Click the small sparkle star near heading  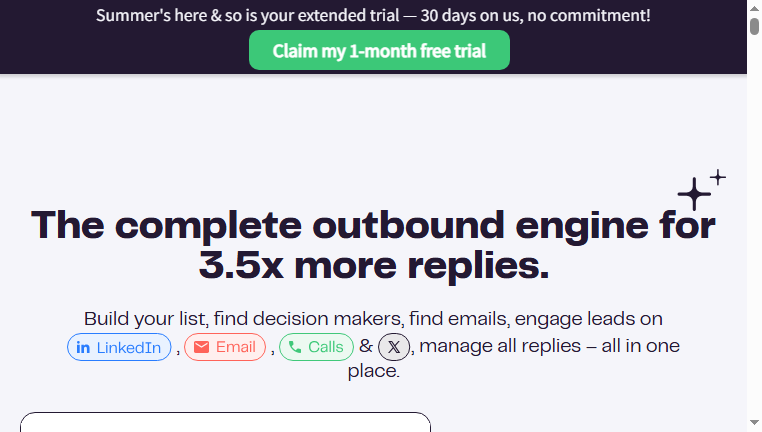[718, 177]
